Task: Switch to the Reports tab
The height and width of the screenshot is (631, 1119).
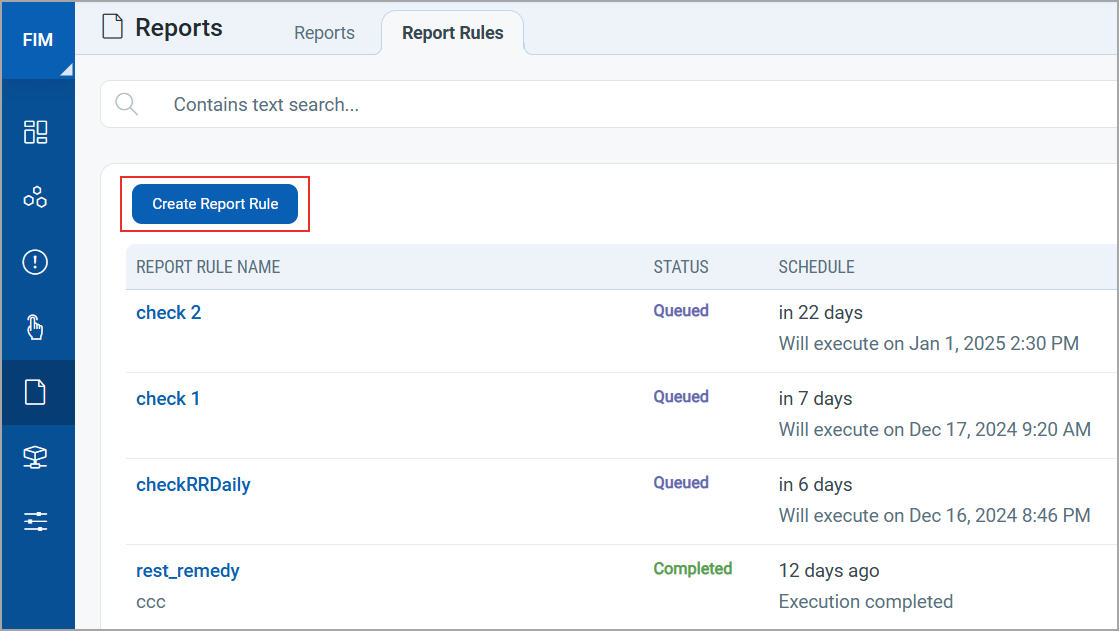Action: tap(324, 33)
